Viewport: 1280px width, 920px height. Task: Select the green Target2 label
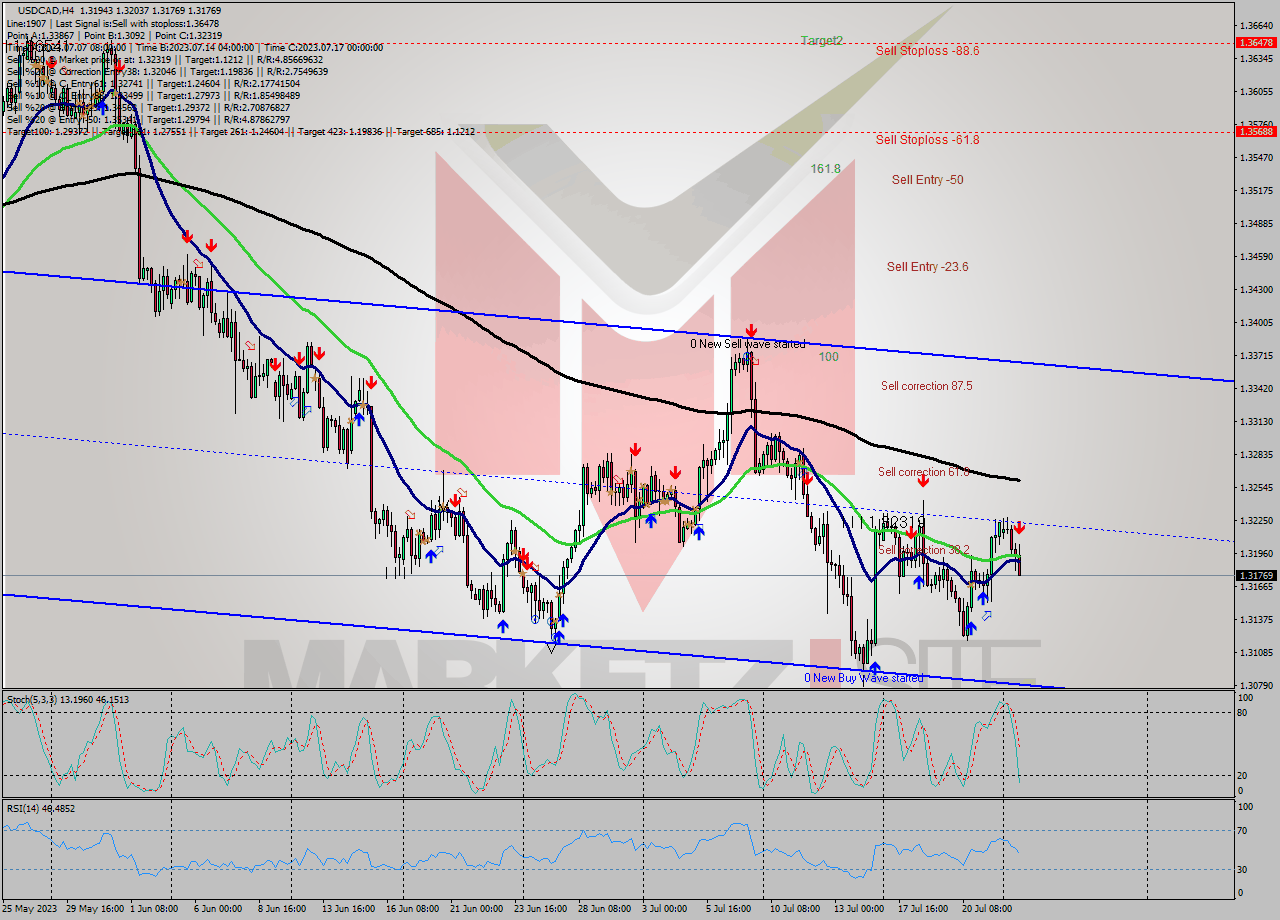click(821, 41)
